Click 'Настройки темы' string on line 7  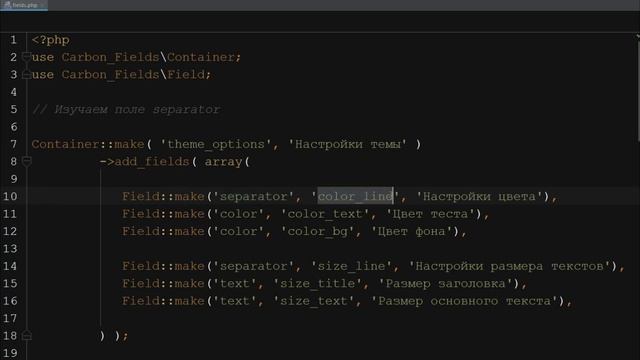coord(347,144)
